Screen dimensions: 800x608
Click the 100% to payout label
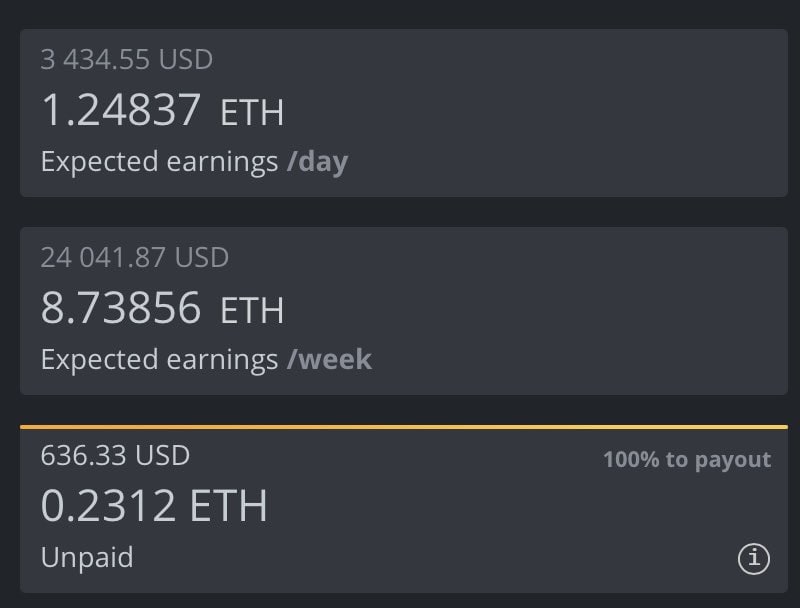click(687, 460)
